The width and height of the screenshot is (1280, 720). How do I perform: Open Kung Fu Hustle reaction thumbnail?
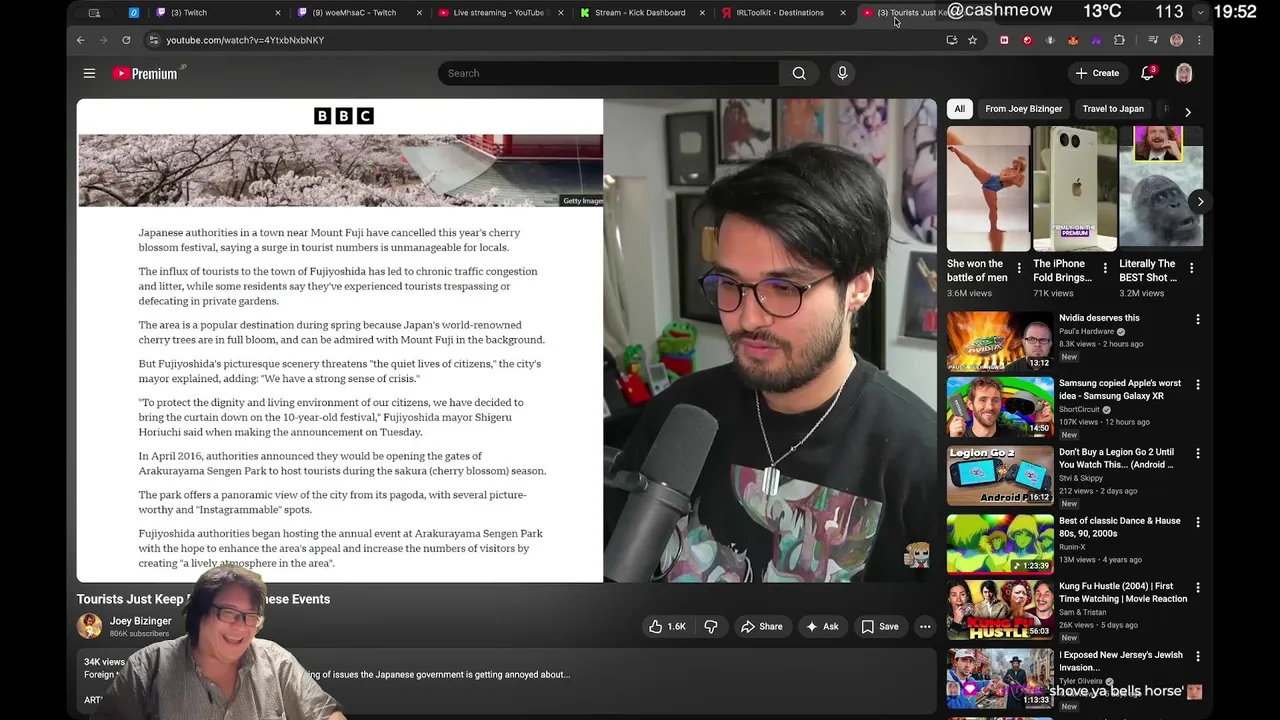1000,610
